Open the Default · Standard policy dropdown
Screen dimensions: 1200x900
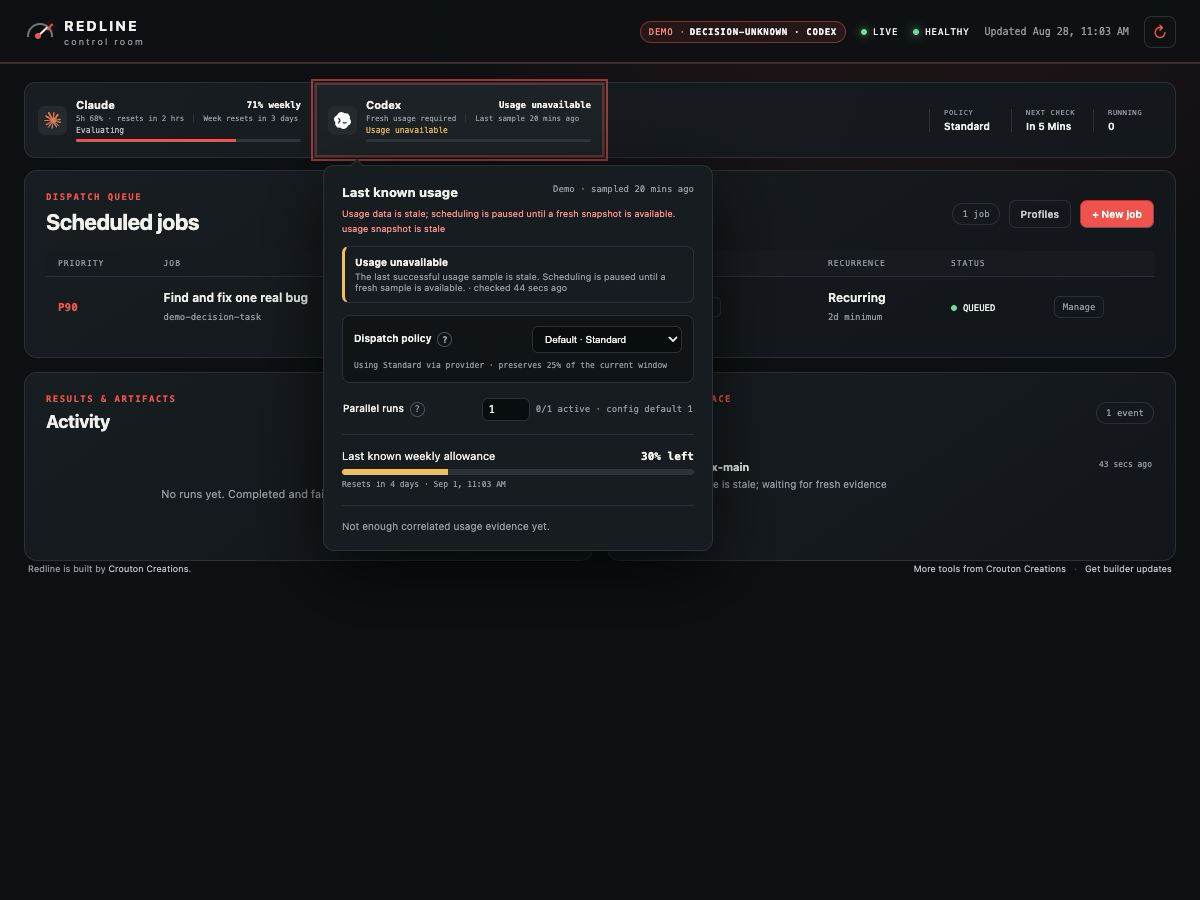607,339
